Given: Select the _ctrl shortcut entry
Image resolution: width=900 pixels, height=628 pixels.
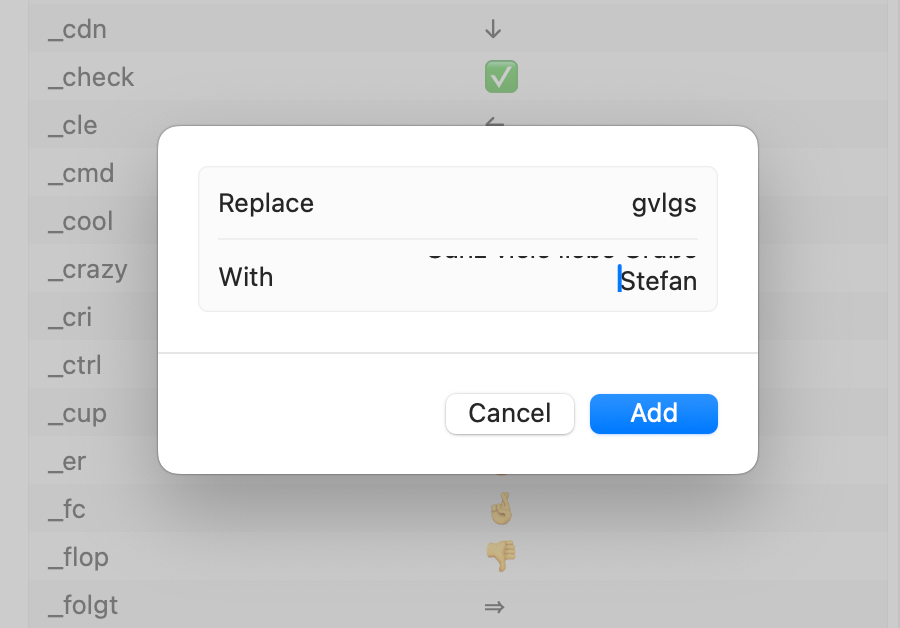Looking at the screenshot, I should pos(74,365).
